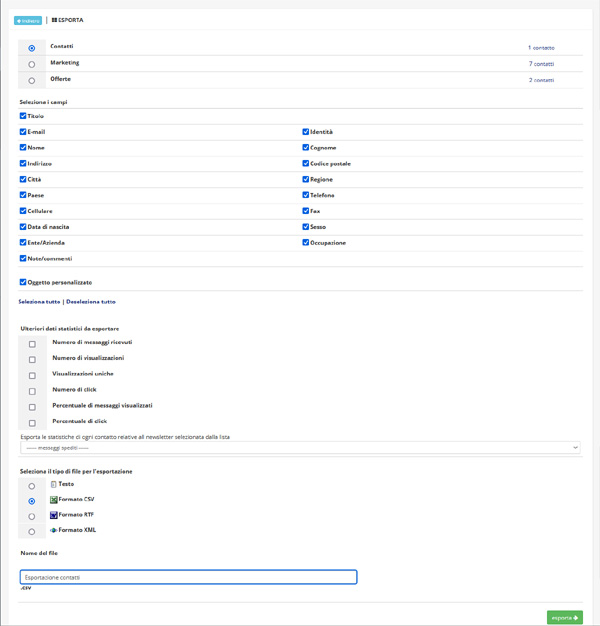
Task: Click the Testo file format icon
Action: 54,484
